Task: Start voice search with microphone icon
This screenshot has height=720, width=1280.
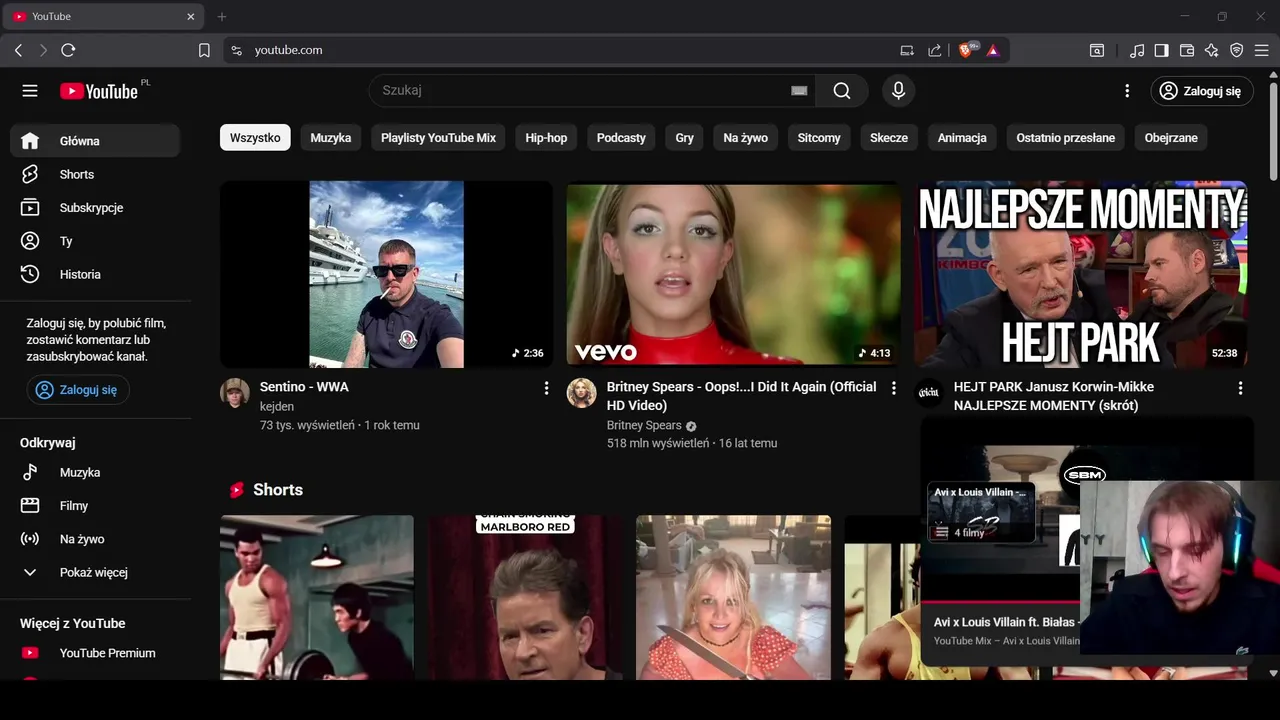Action: click(898, 91)
